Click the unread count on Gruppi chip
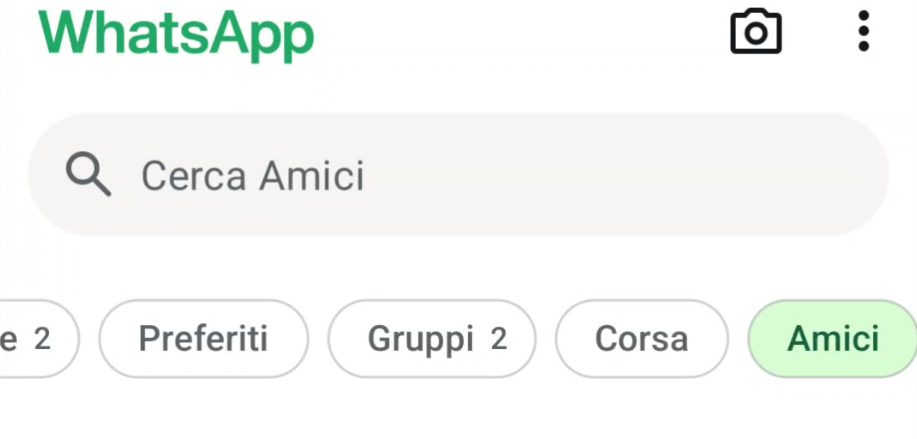917x439 pixels. [498, 339]
